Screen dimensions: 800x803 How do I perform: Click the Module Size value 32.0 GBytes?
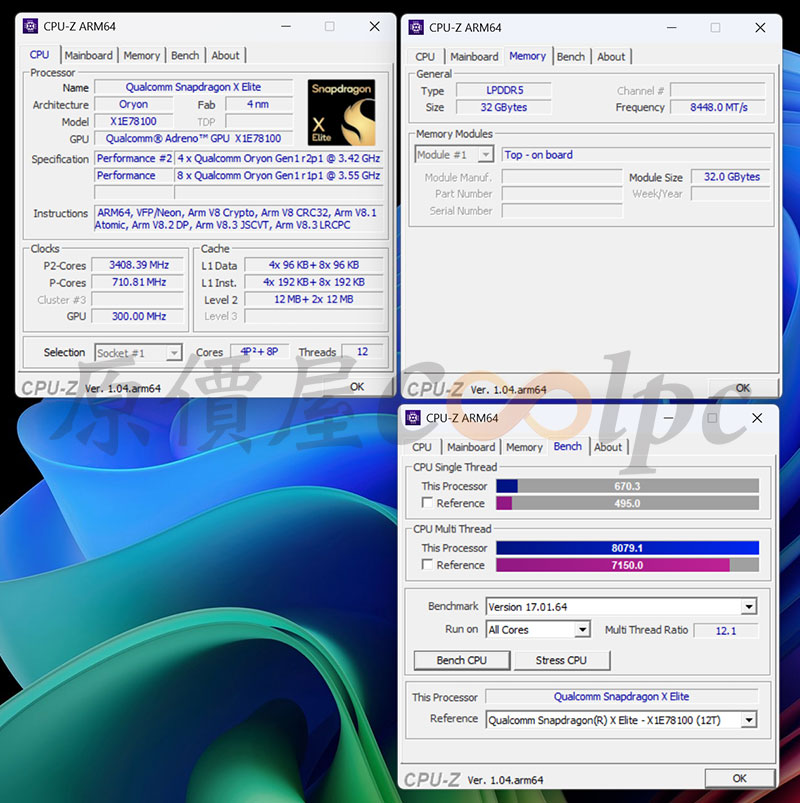tap(731, 177)
